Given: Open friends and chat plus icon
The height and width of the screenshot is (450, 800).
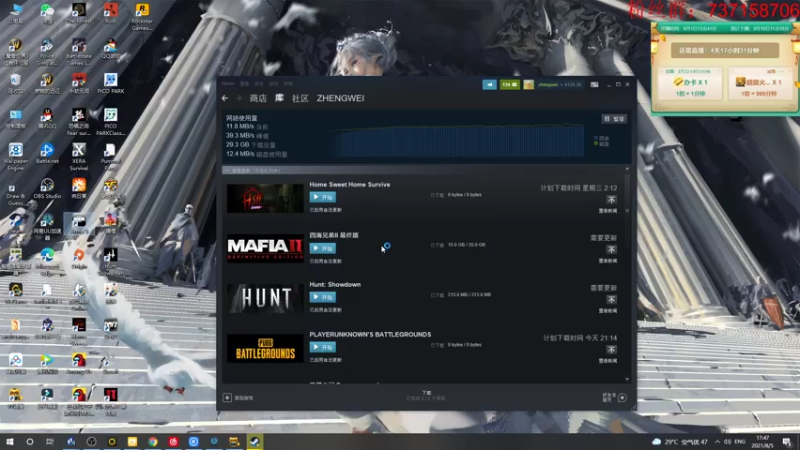Looking at the screenshot, I should point(622,397).
